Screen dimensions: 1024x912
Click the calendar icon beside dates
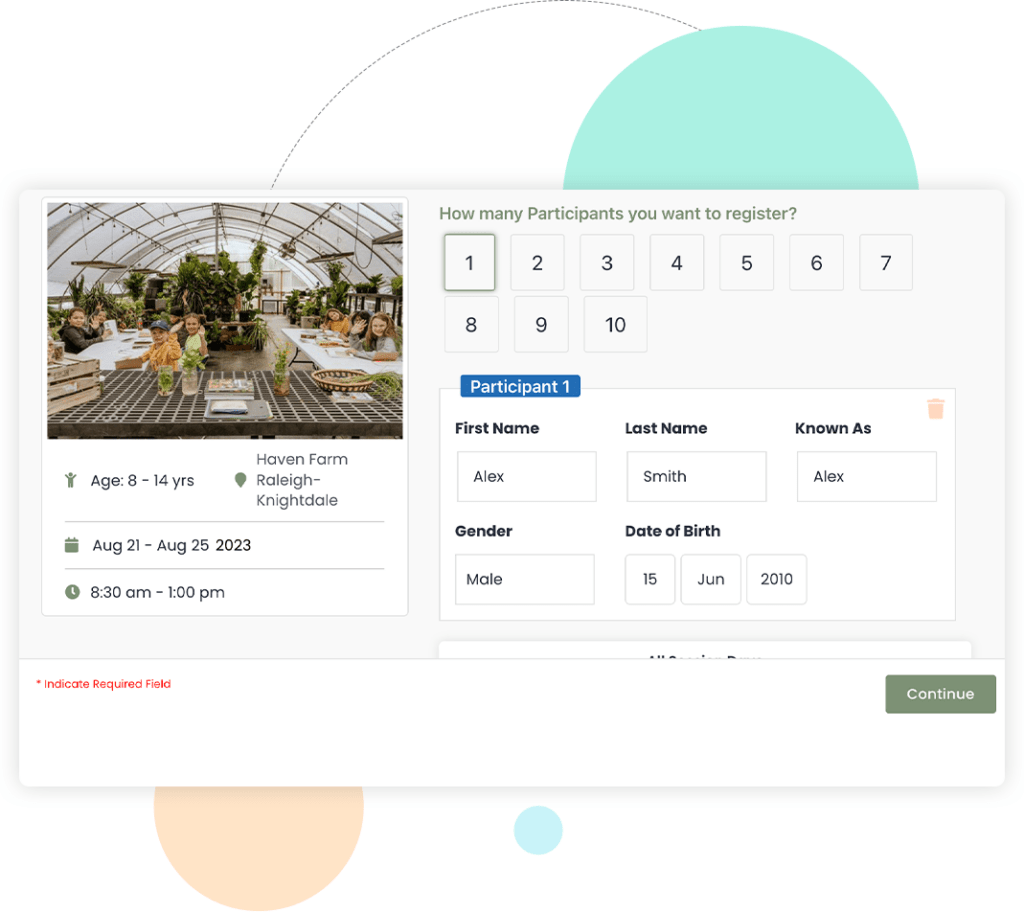click(72, 545)
